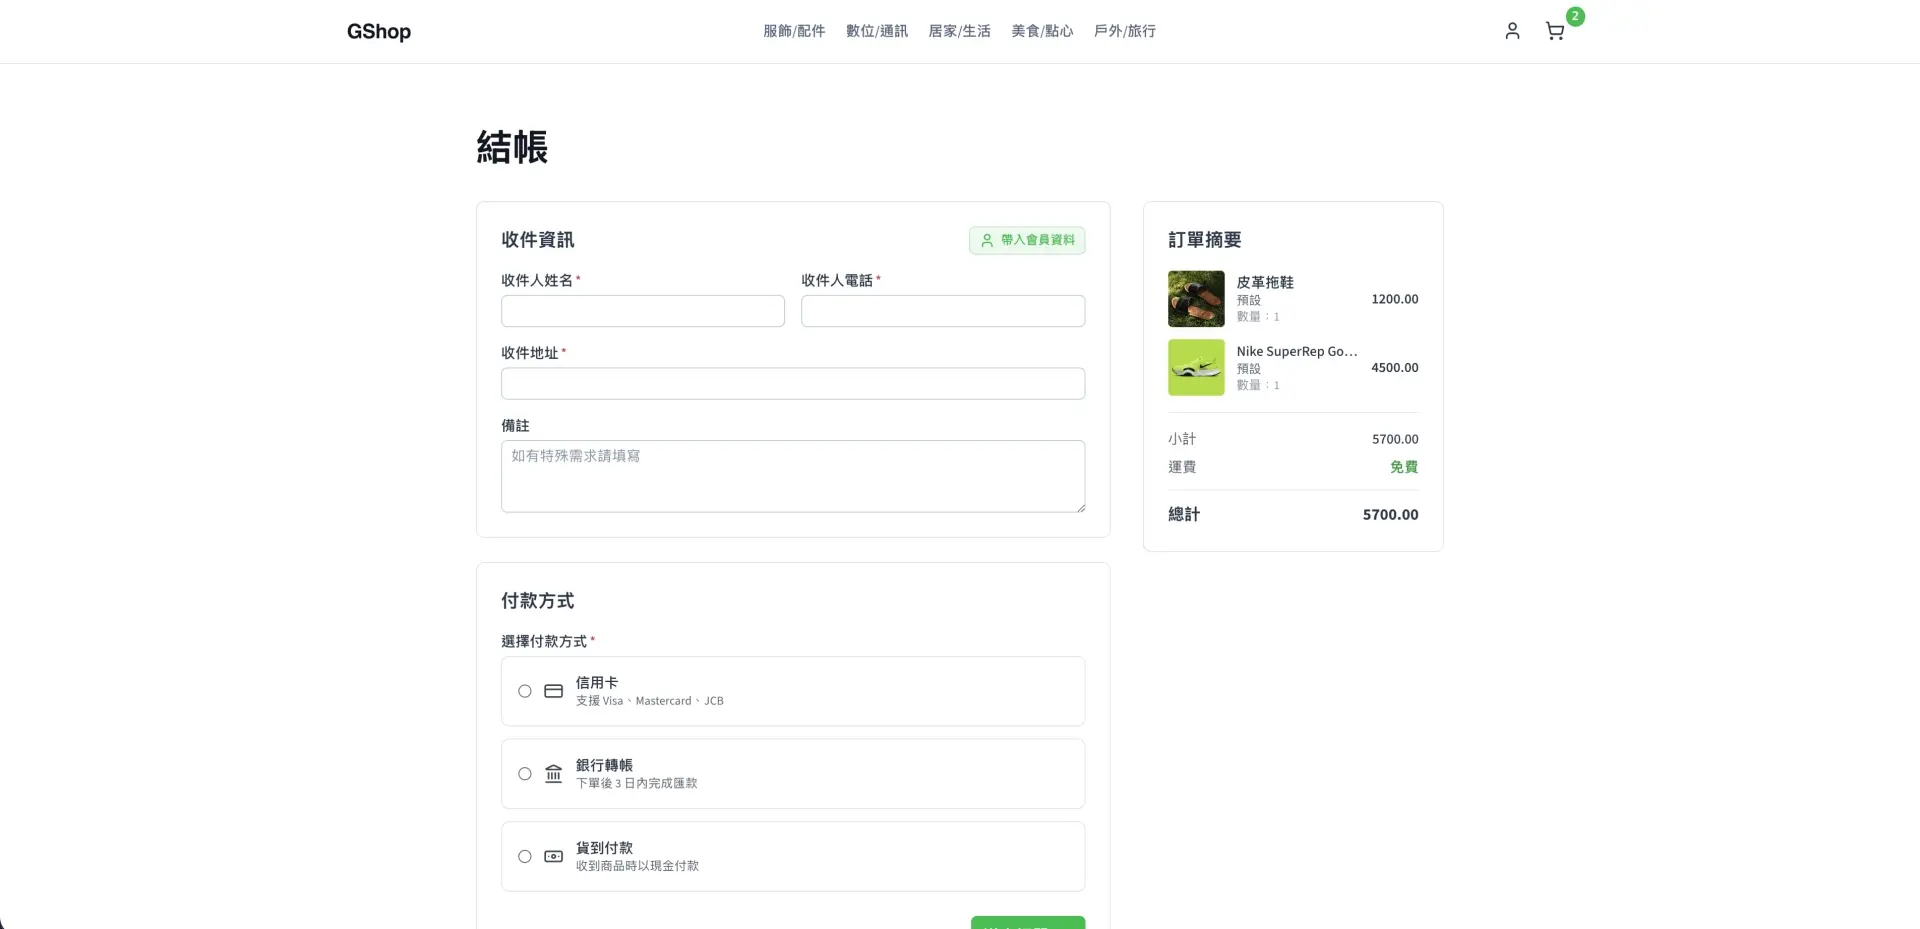Image resolution: width=1920 pixels, height=929 pixels.
Task: Click the GShop logo
Action: [379, 31]
